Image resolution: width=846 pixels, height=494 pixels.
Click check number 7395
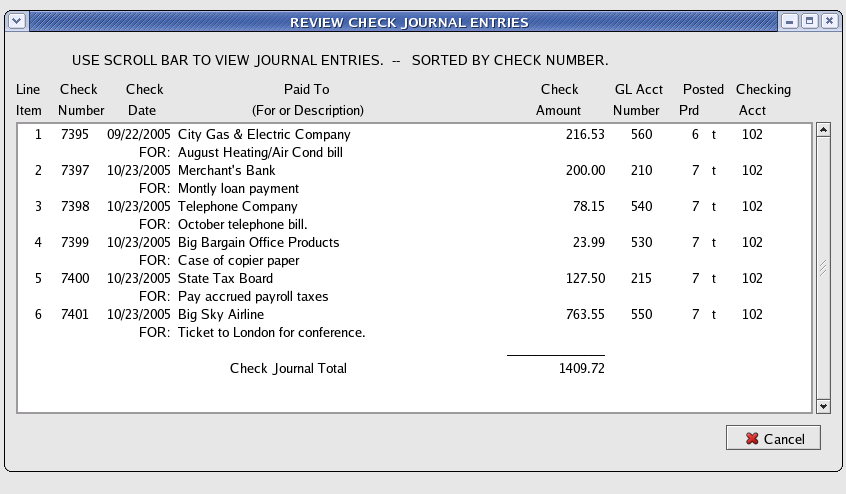point(75,134)
